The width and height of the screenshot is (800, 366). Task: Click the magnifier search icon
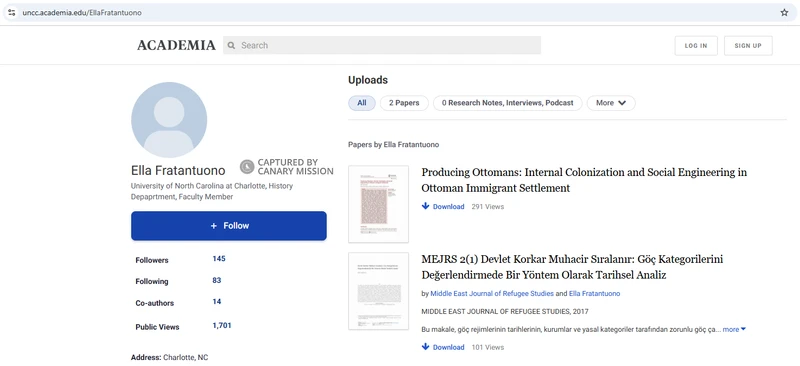(x=231, y=45)
